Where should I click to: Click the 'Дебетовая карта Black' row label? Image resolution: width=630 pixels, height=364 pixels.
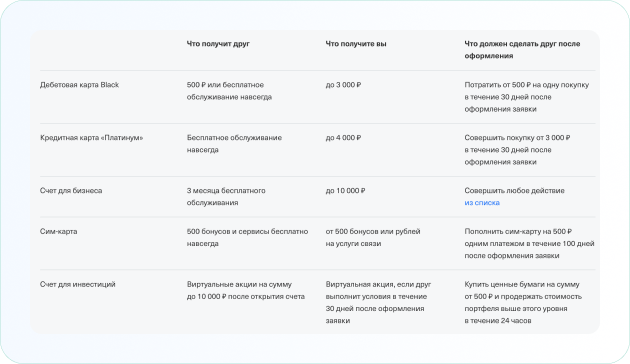(80, 85)
